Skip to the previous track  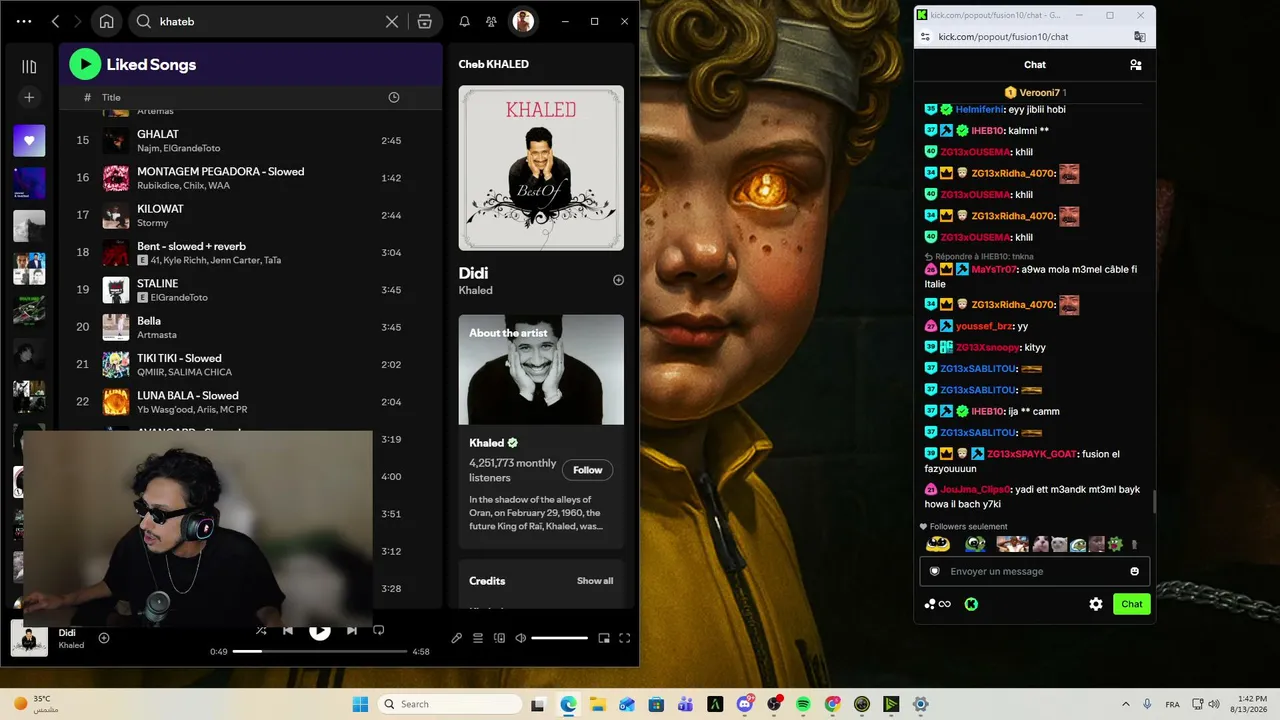(288, 631)
